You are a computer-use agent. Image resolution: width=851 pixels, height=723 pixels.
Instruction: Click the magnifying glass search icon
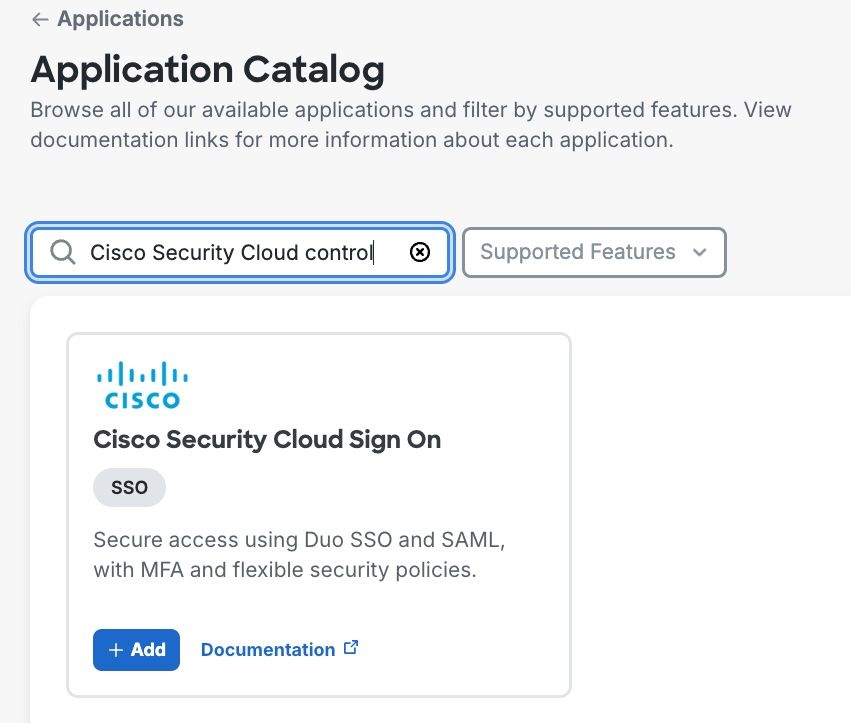(x=62, y=253)
